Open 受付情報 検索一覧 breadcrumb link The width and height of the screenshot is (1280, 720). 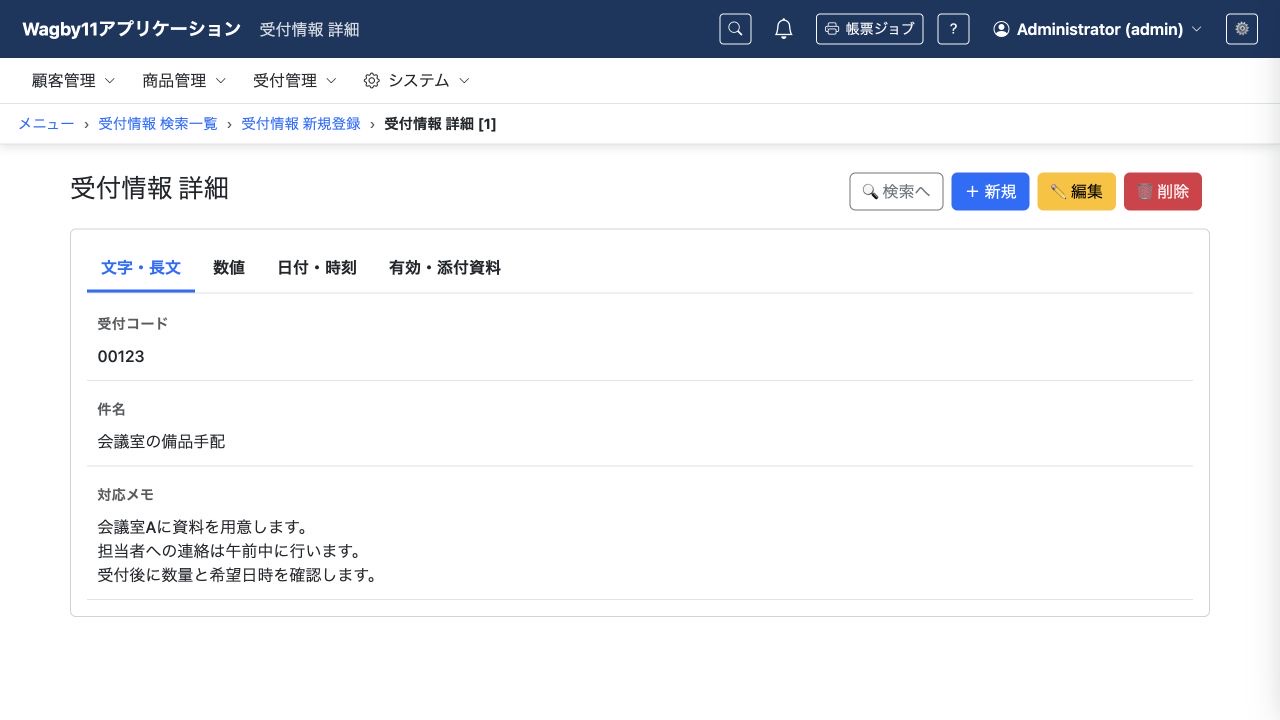158,124
